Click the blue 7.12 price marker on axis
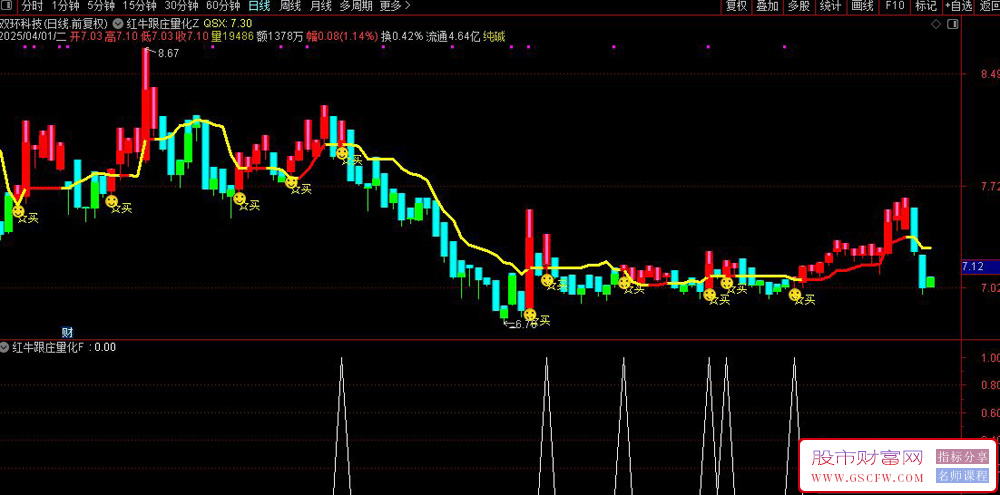The width and height of the screenshot is (1000, 495). tap(972, 266)
